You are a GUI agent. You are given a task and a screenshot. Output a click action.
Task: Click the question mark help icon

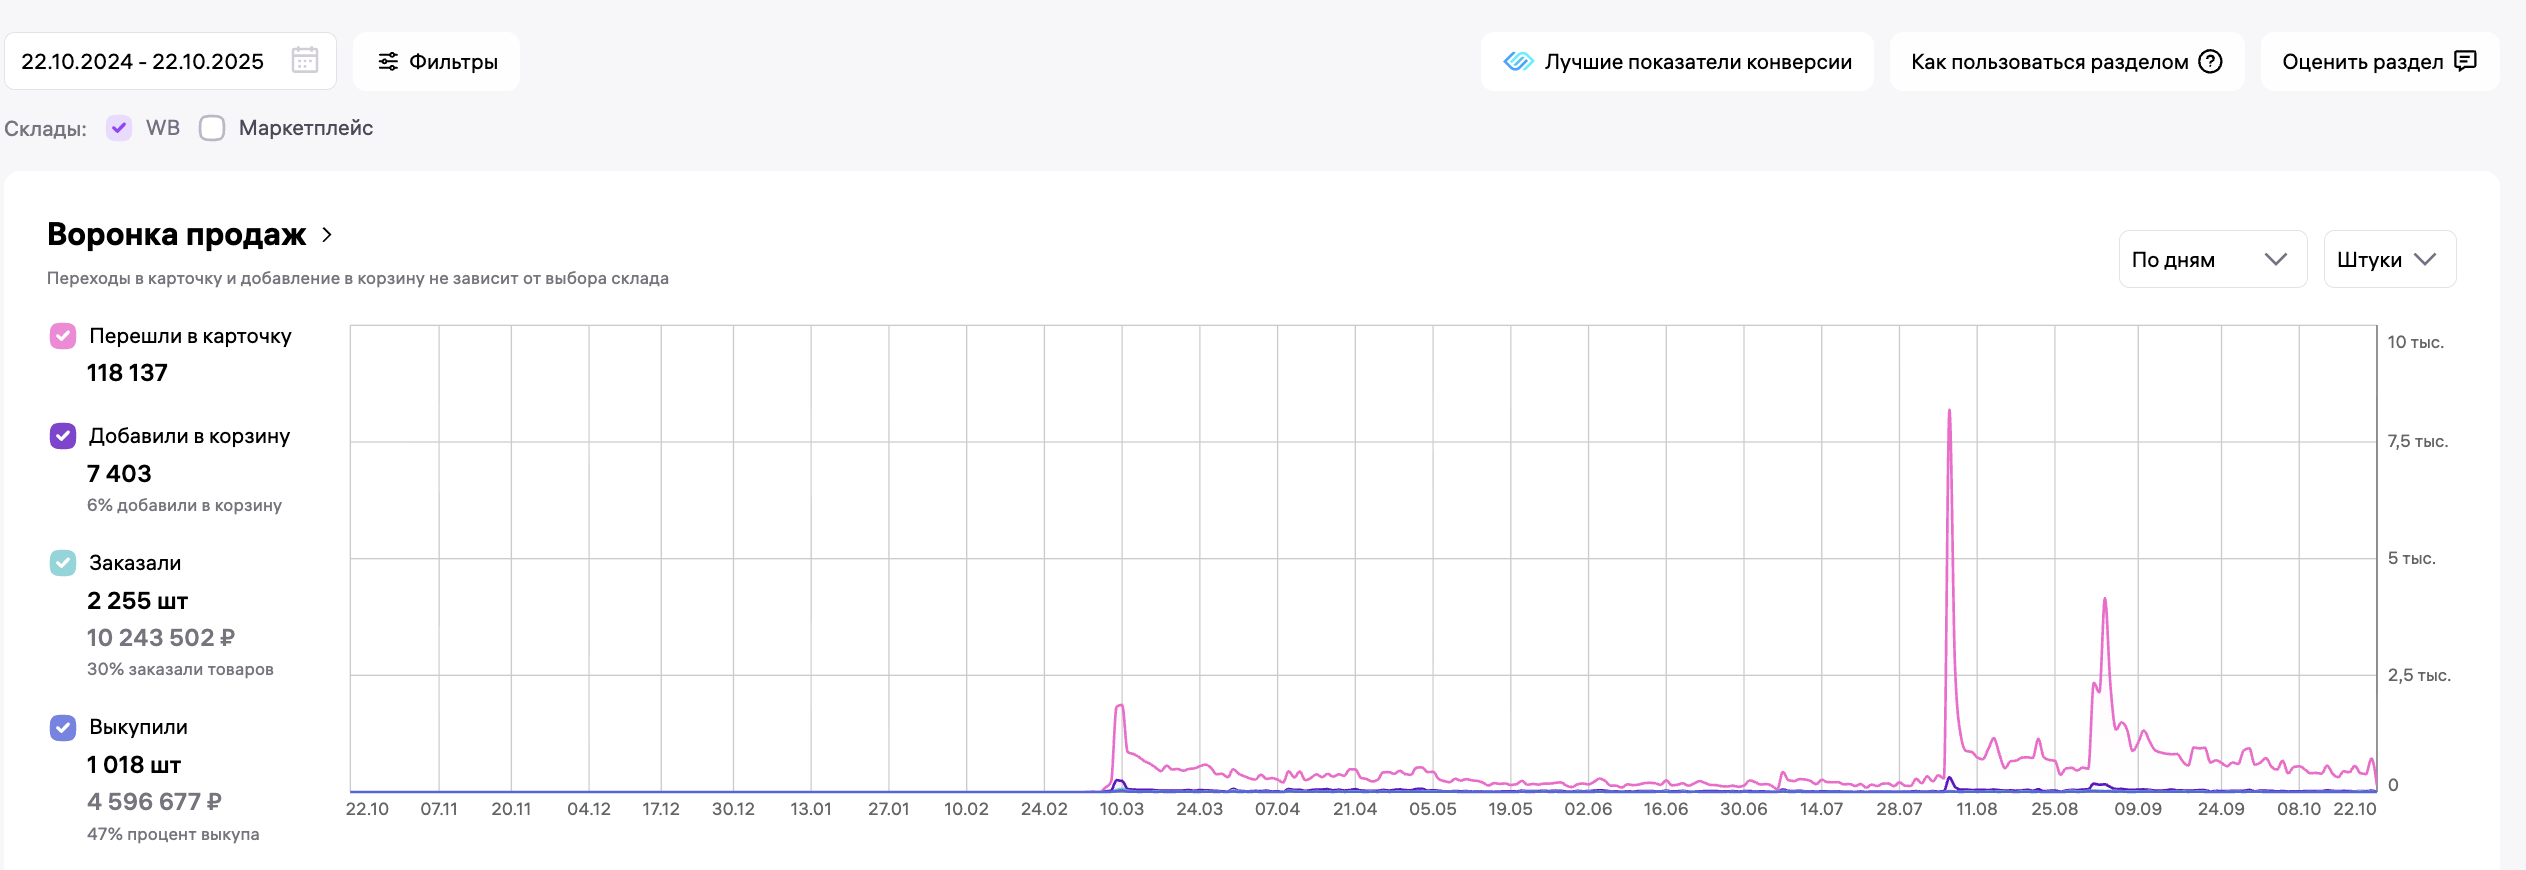[2210, 62]
